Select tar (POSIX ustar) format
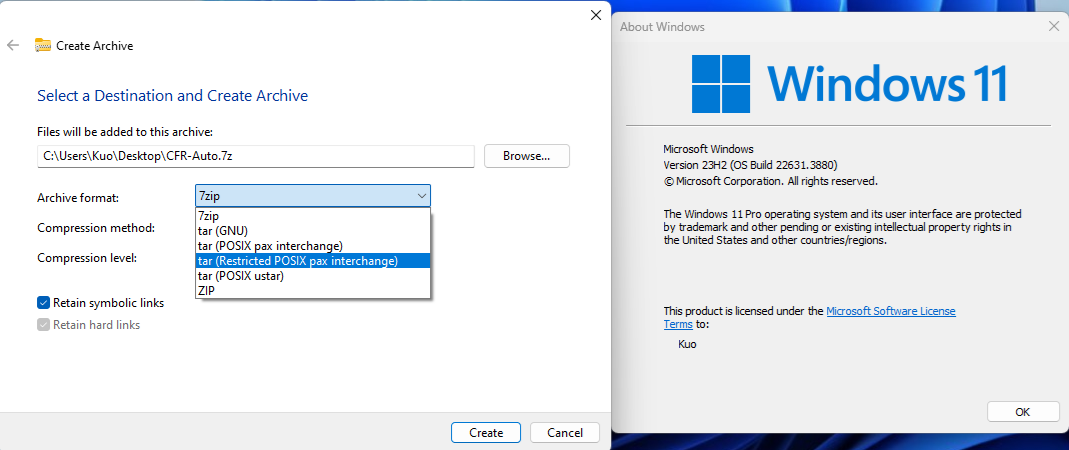1069x450 pixels. (x=313, y=275)
